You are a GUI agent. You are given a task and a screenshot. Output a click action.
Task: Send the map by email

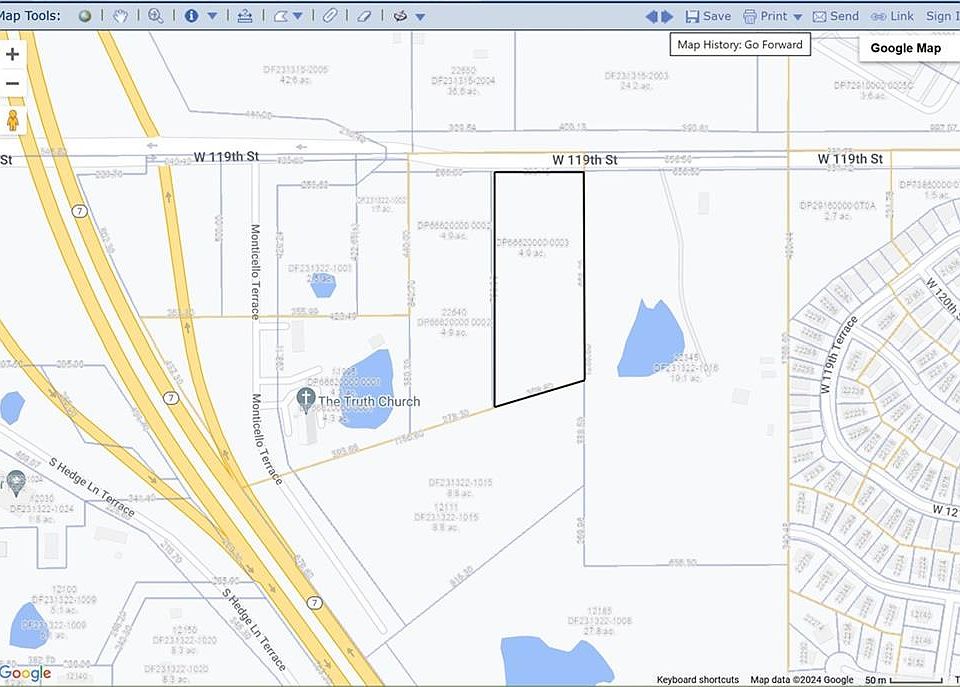click(x=836, y=17)
